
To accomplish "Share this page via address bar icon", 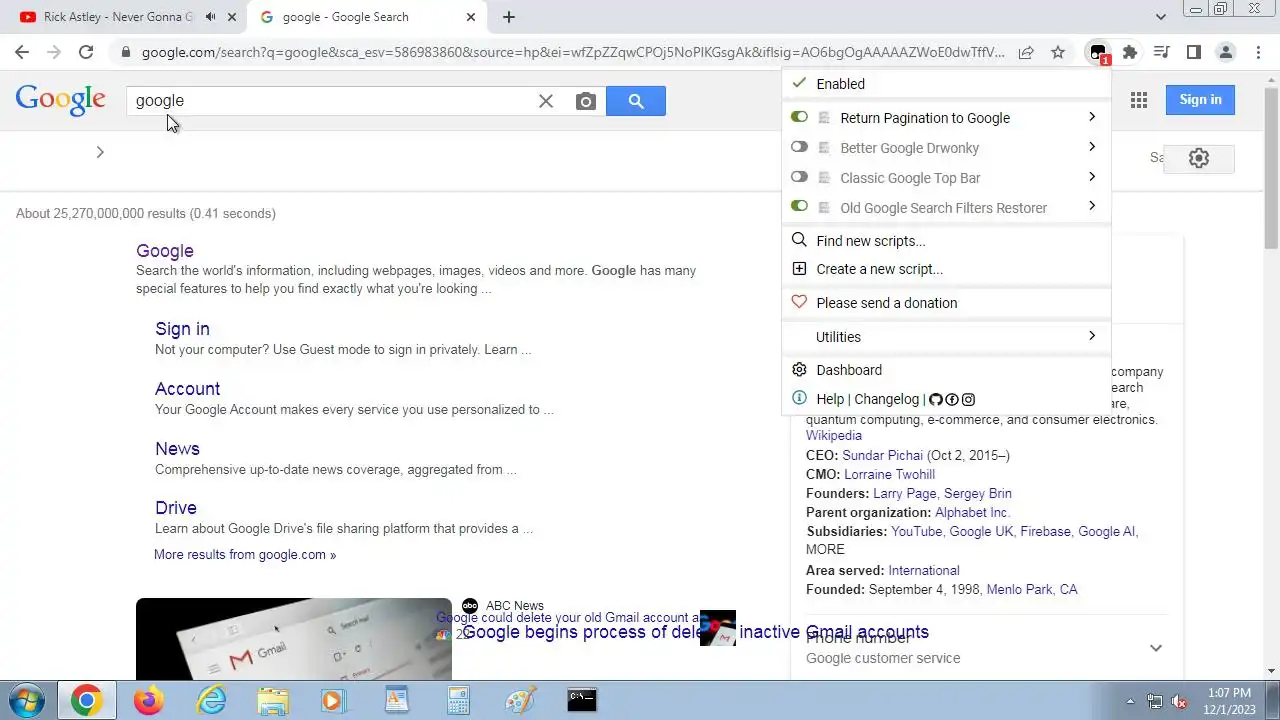I will [1026, 53].
